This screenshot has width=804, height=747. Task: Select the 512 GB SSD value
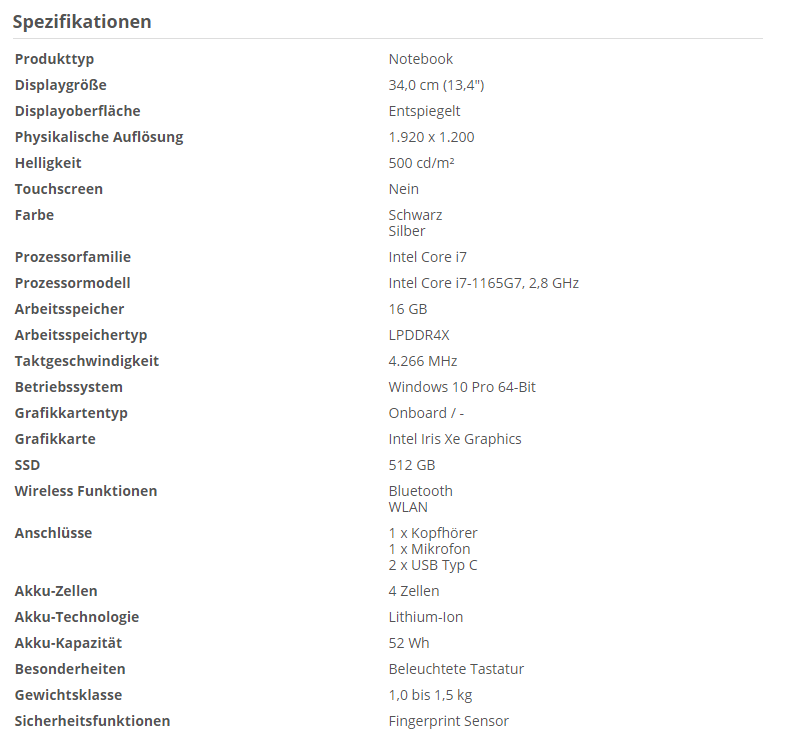412,465
